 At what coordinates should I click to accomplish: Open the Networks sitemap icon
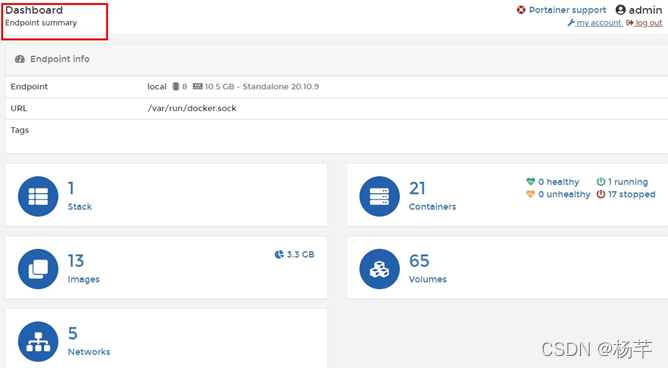coord(38,342)
